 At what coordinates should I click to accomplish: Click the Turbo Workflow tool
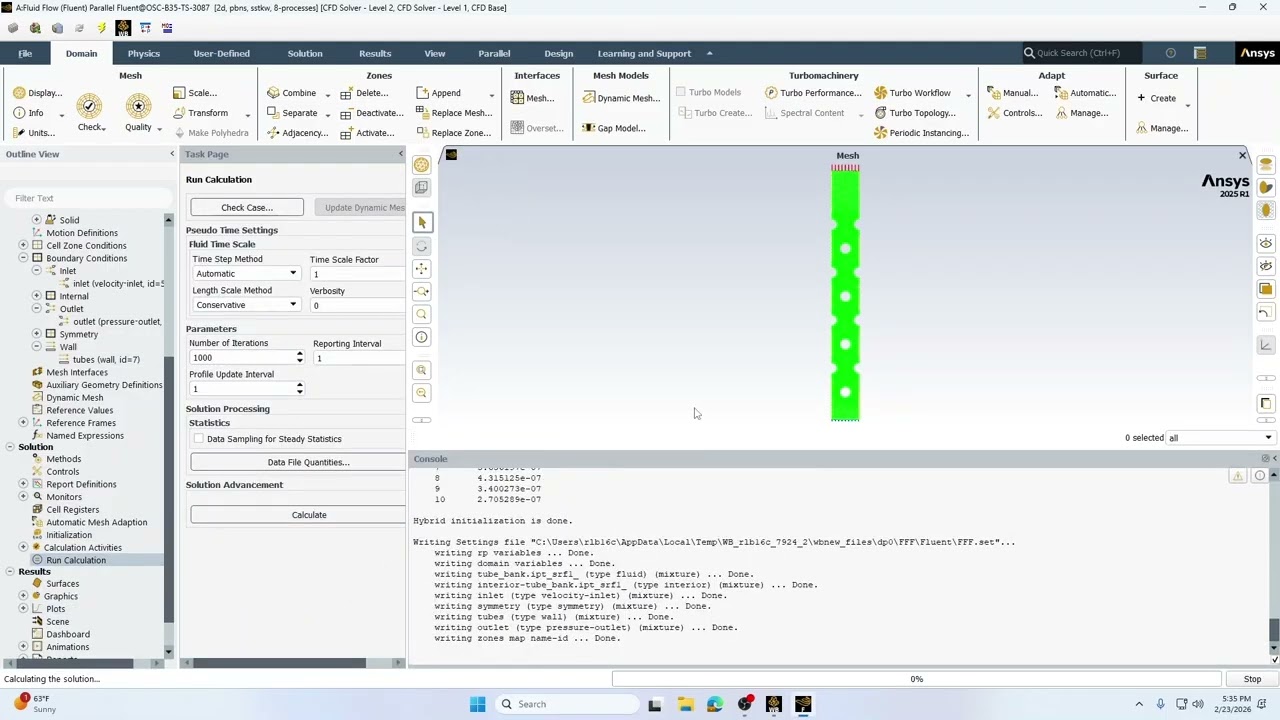(913, 93)
